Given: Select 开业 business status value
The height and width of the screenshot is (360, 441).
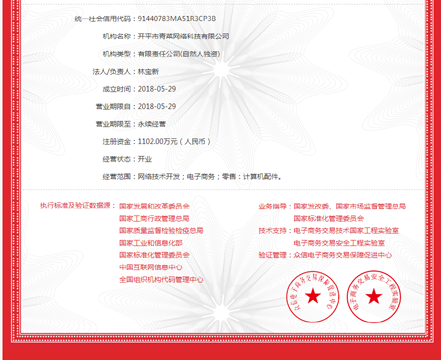Looking at the screenshot, I should pyautogui.click(x=145, y=159).
